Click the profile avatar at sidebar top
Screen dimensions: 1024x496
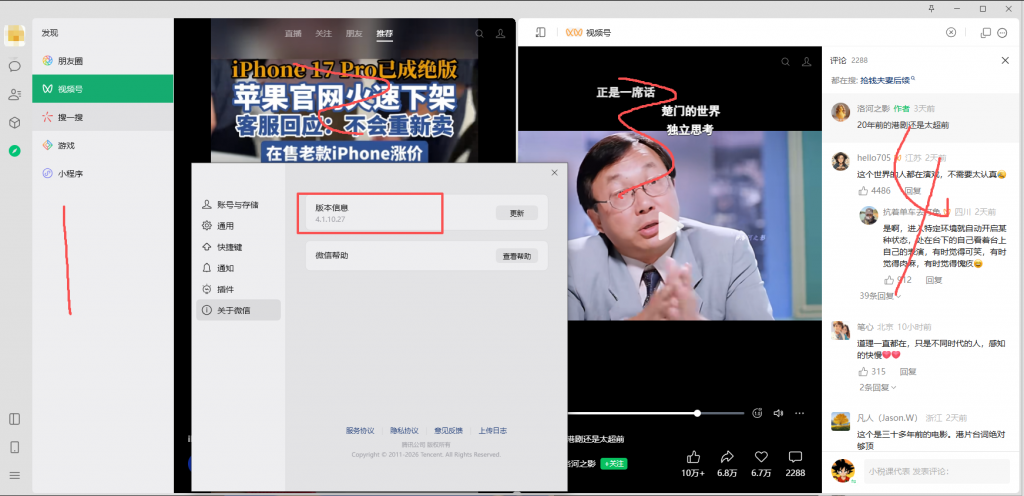14,35
